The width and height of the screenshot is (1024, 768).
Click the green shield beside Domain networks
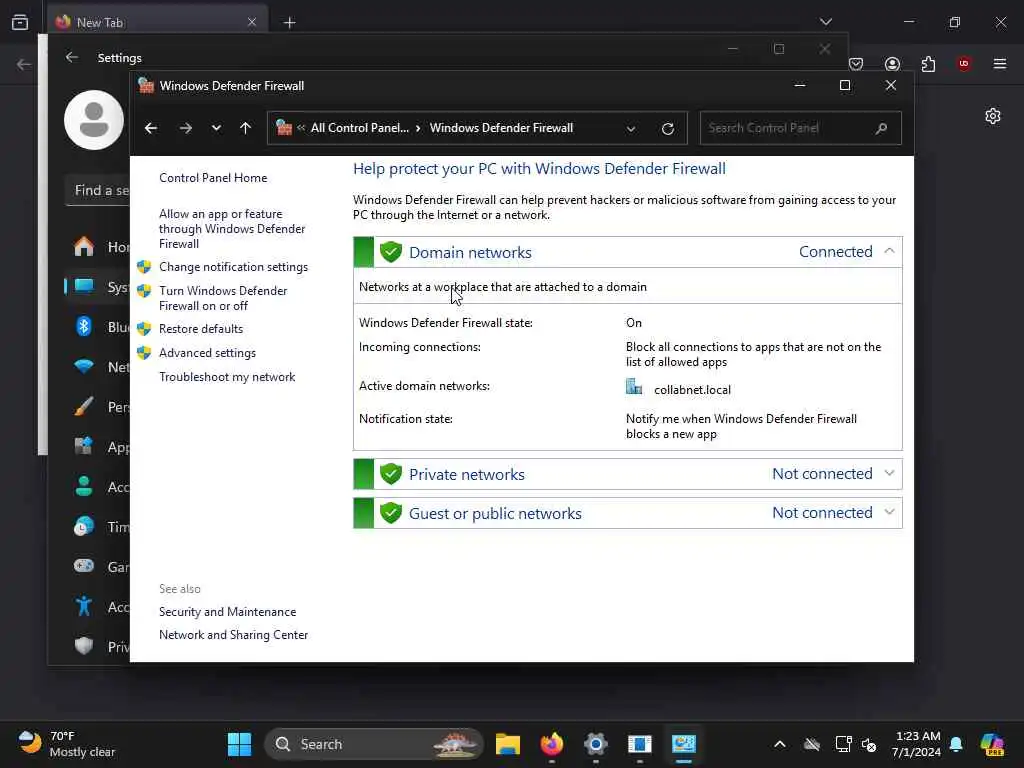tap(391, 251)
